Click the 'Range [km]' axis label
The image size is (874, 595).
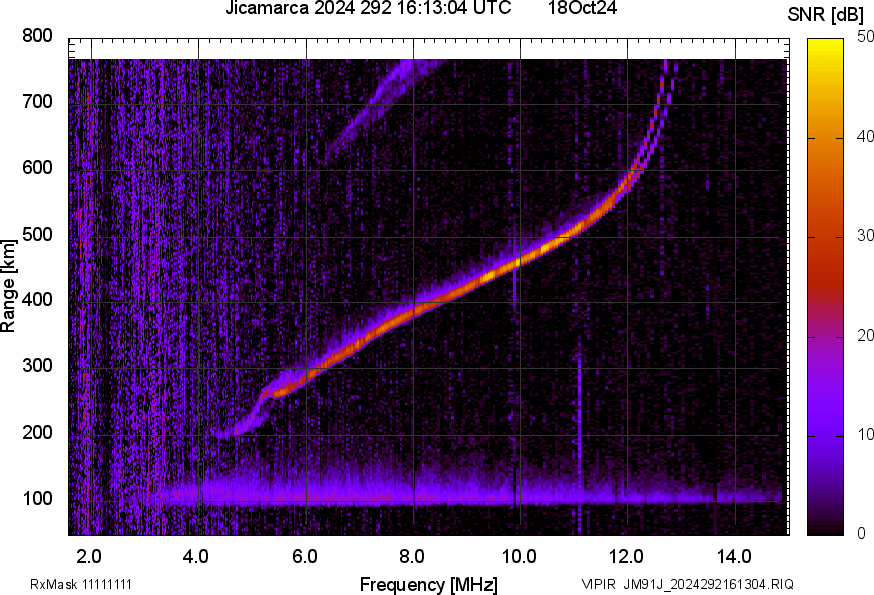[8, 287]
